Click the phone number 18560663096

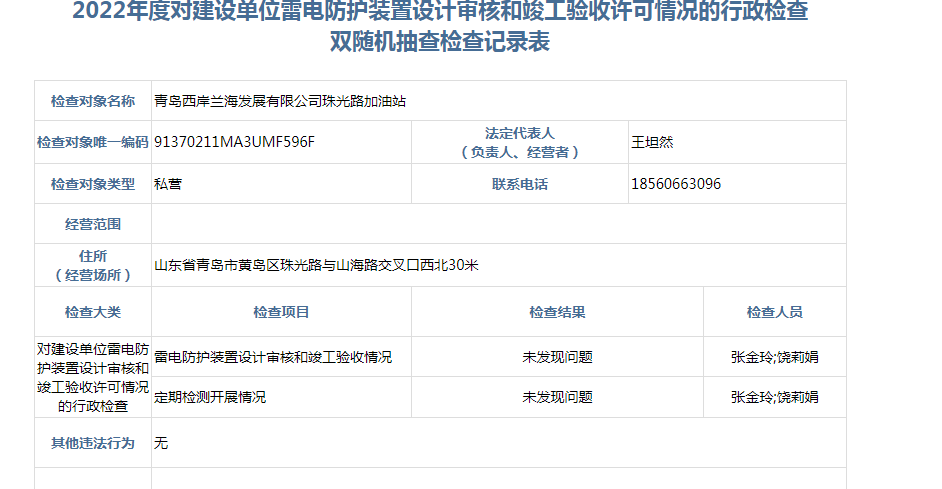click(676, 184)
